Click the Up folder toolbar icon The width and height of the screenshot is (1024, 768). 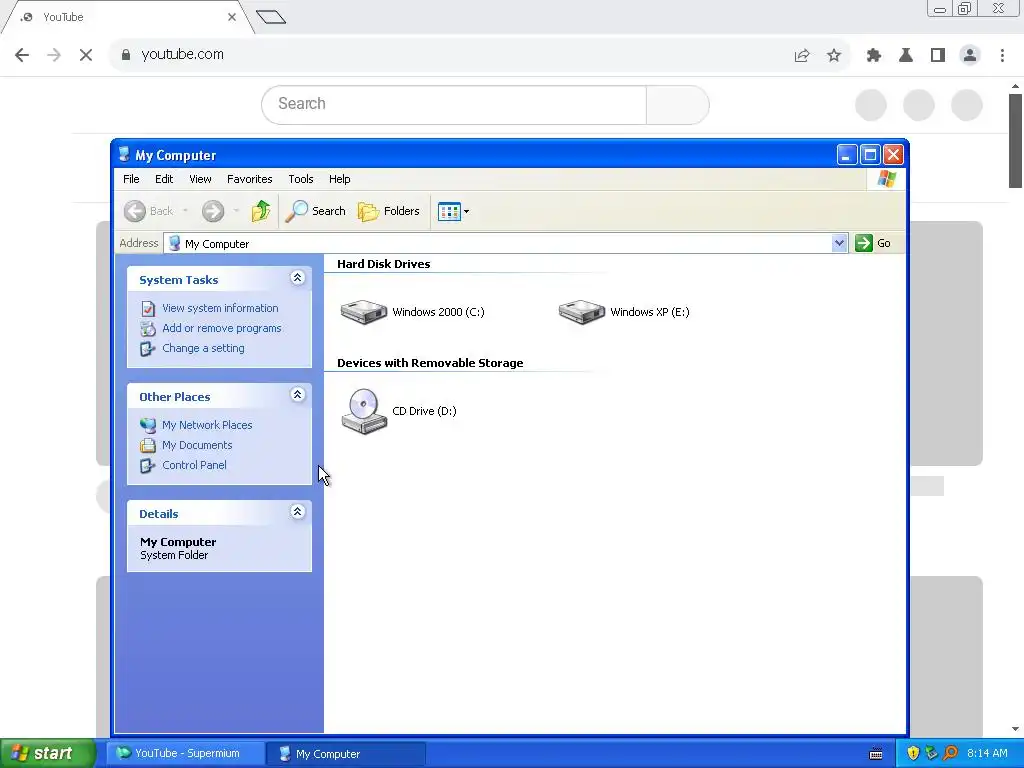click(x=261, y=211)
